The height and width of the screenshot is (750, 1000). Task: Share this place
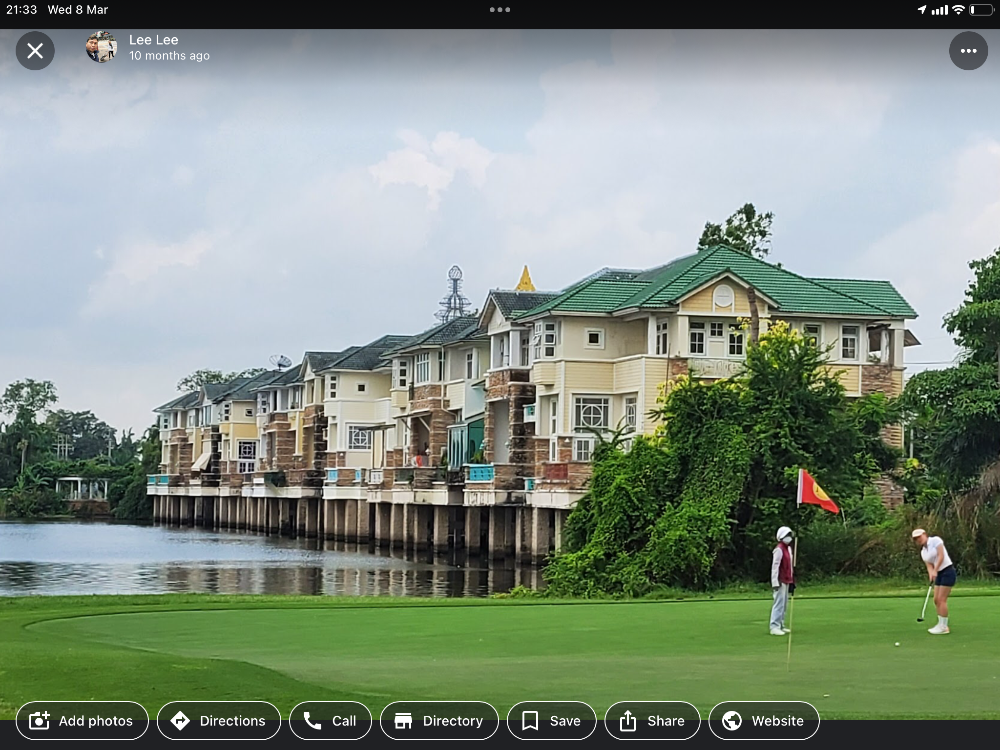pos(652,721)
